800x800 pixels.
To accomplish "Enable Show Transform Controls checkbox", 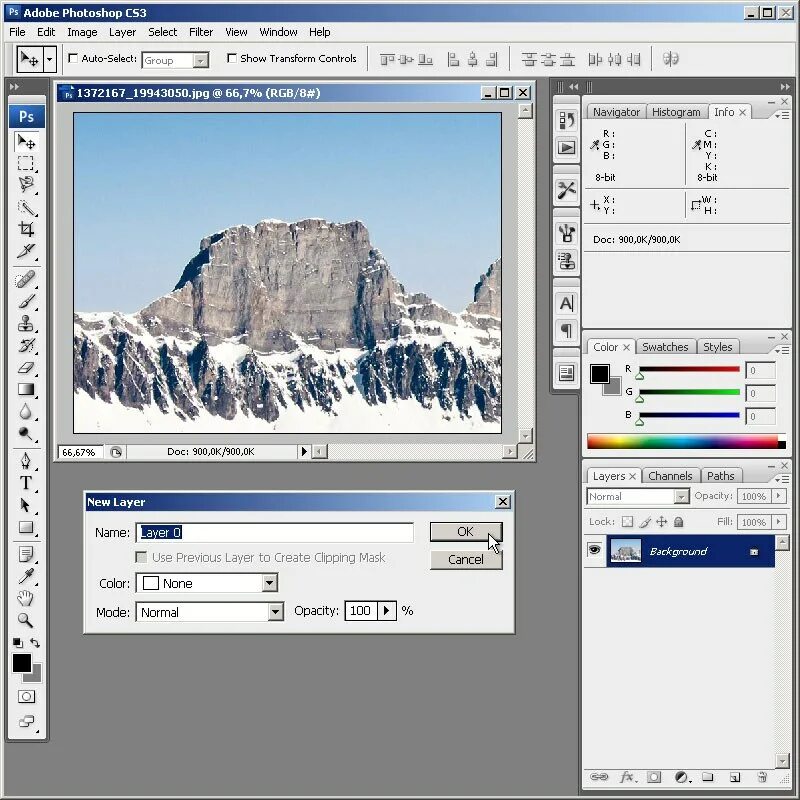I will 232,58.
